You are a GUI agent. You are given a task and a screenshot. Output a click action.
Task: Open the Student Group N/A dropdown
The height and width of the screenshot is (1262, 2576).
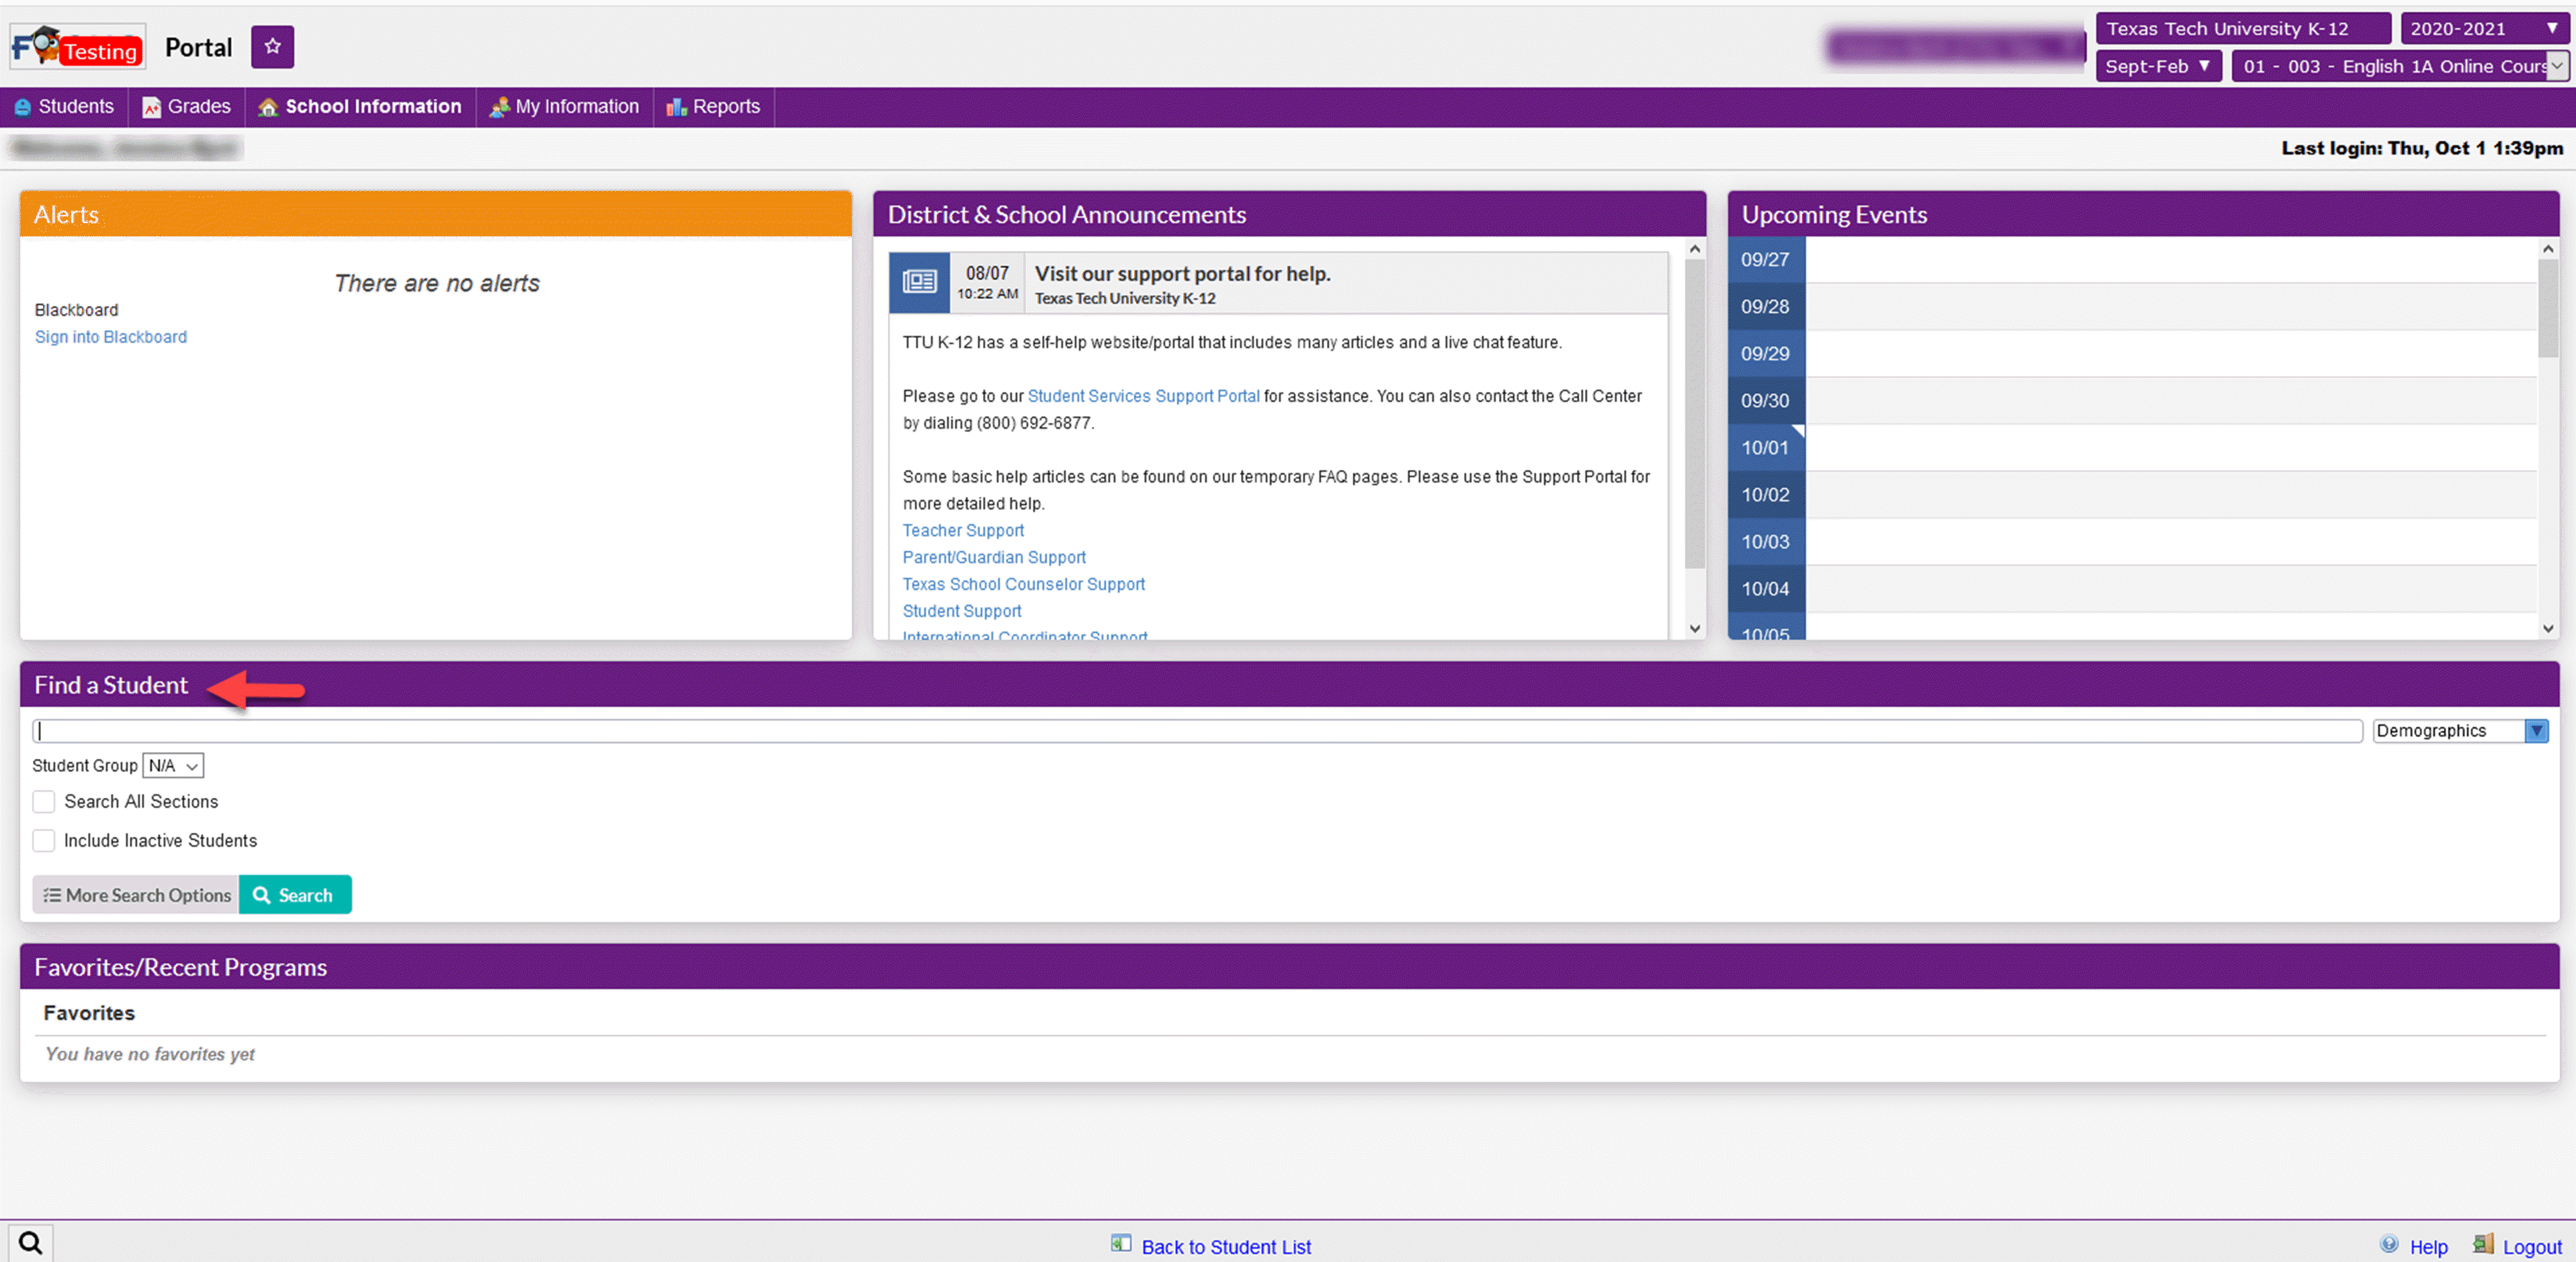pyautogui.click(x=173, y=766)
